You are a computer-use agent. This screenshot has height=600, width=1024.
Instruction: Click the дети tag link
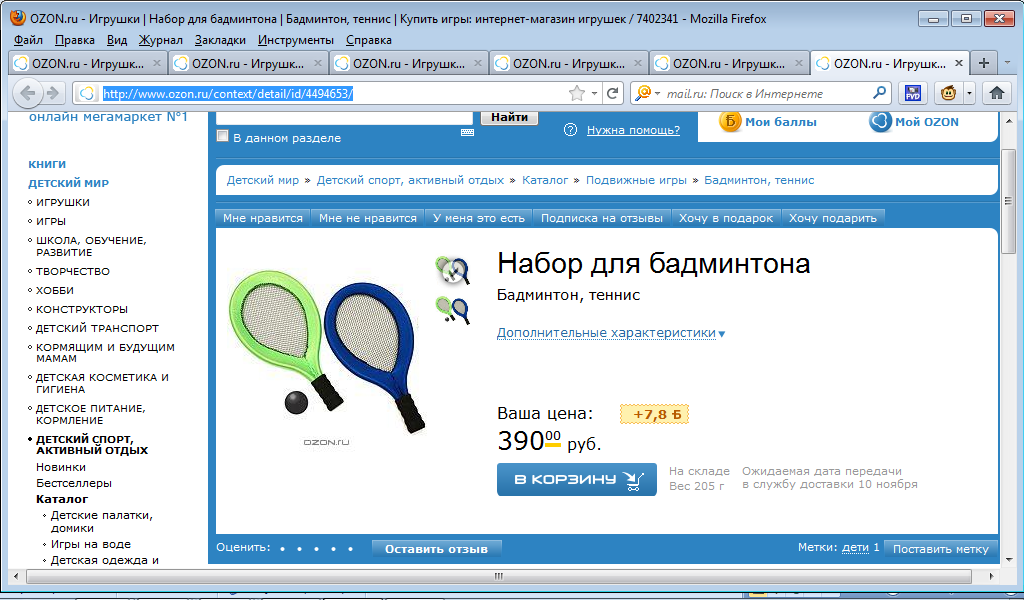[856, 547]
